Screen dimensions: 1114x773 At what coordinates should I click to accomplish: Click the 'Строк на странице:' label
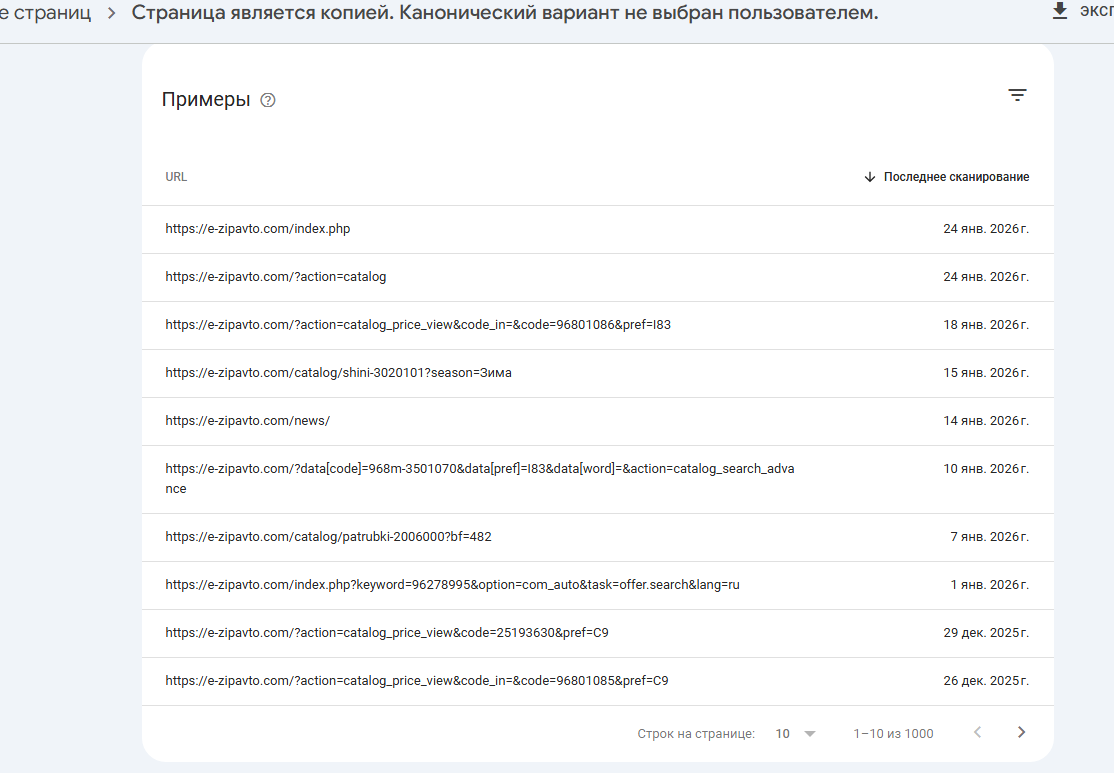click(696, 734)
